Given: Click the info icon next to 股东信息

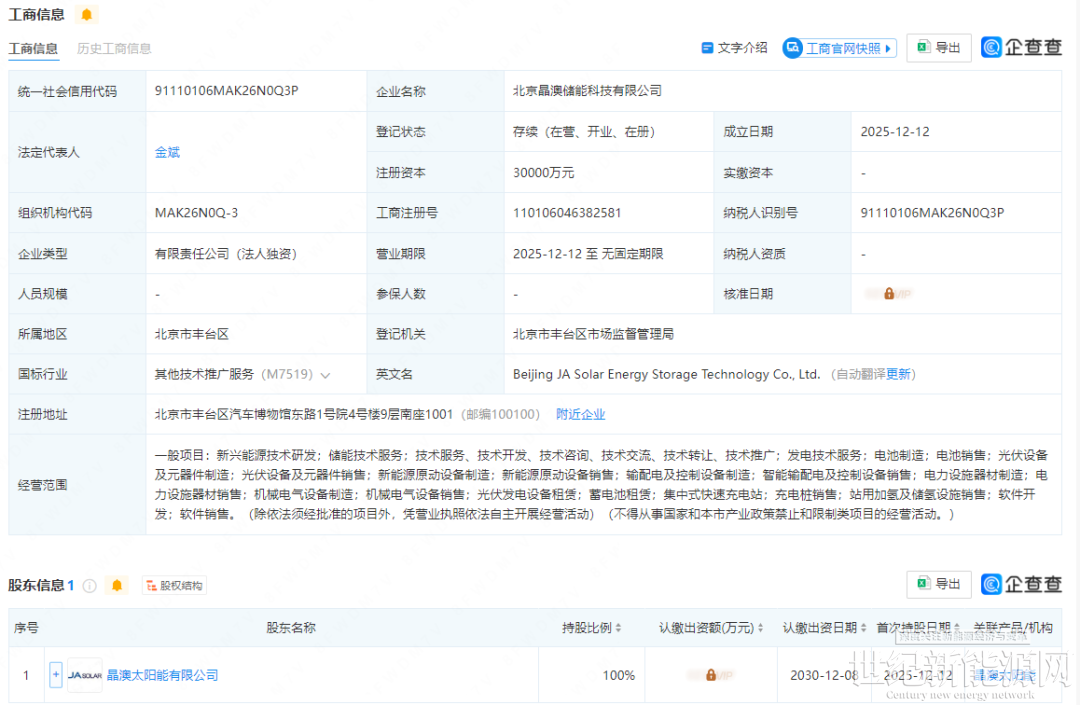Looking at the screenshot, I should point(90,586).
